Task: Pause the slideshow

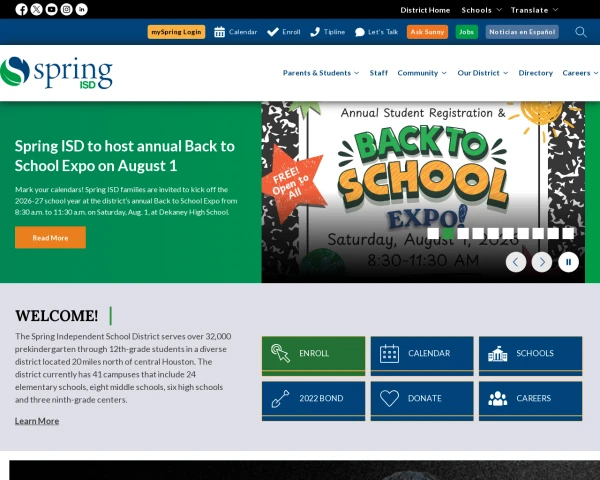Action: (568, 262)
